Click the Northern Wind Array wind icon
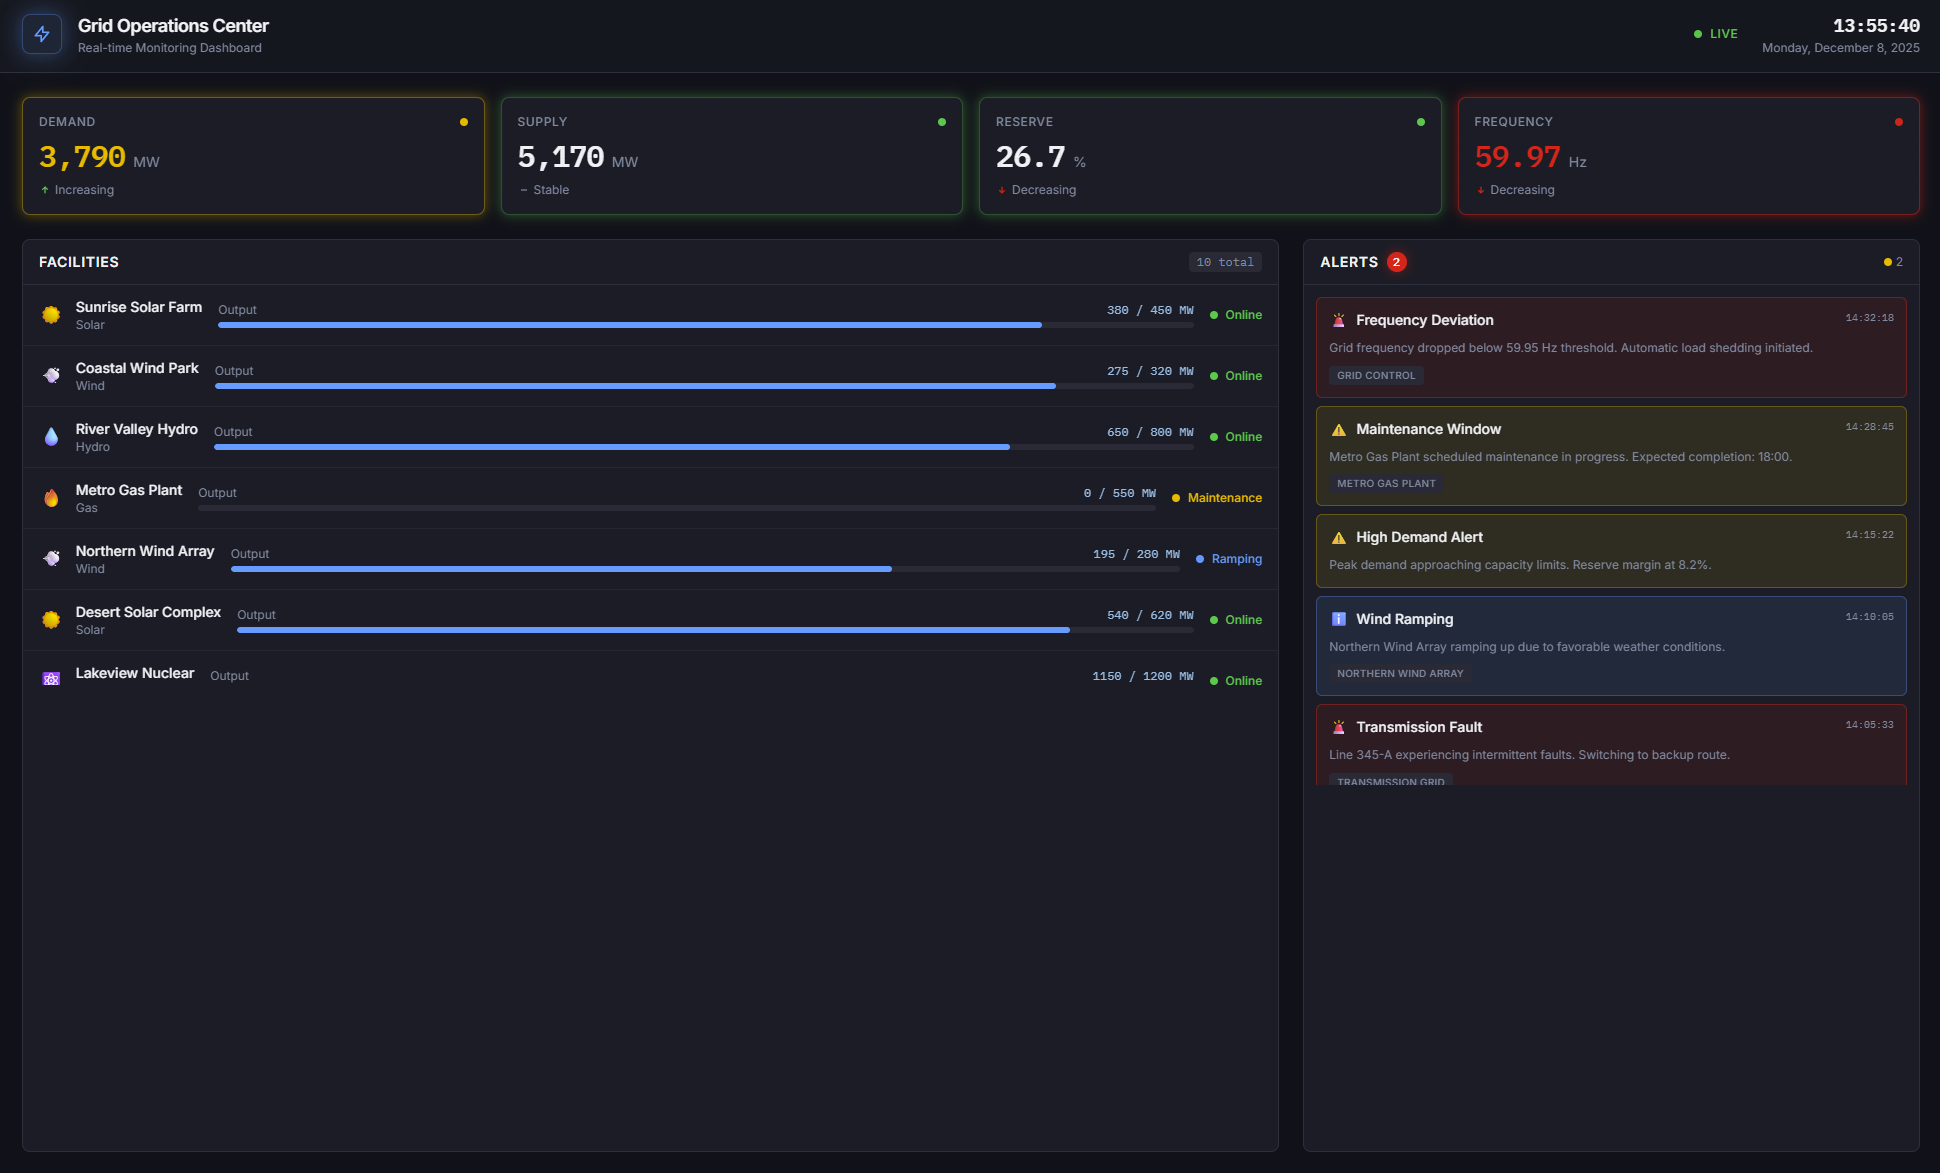 pos(51,559)
